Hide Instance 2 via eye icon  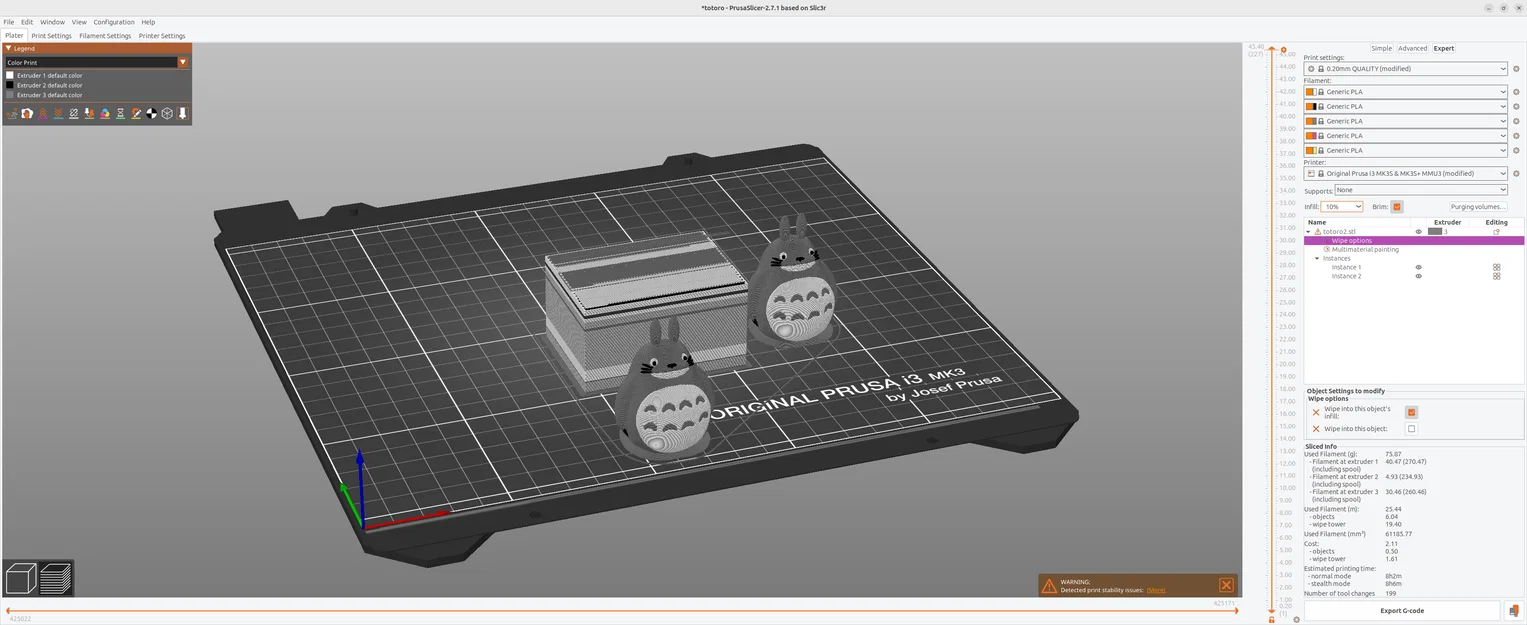point(1418,276)
